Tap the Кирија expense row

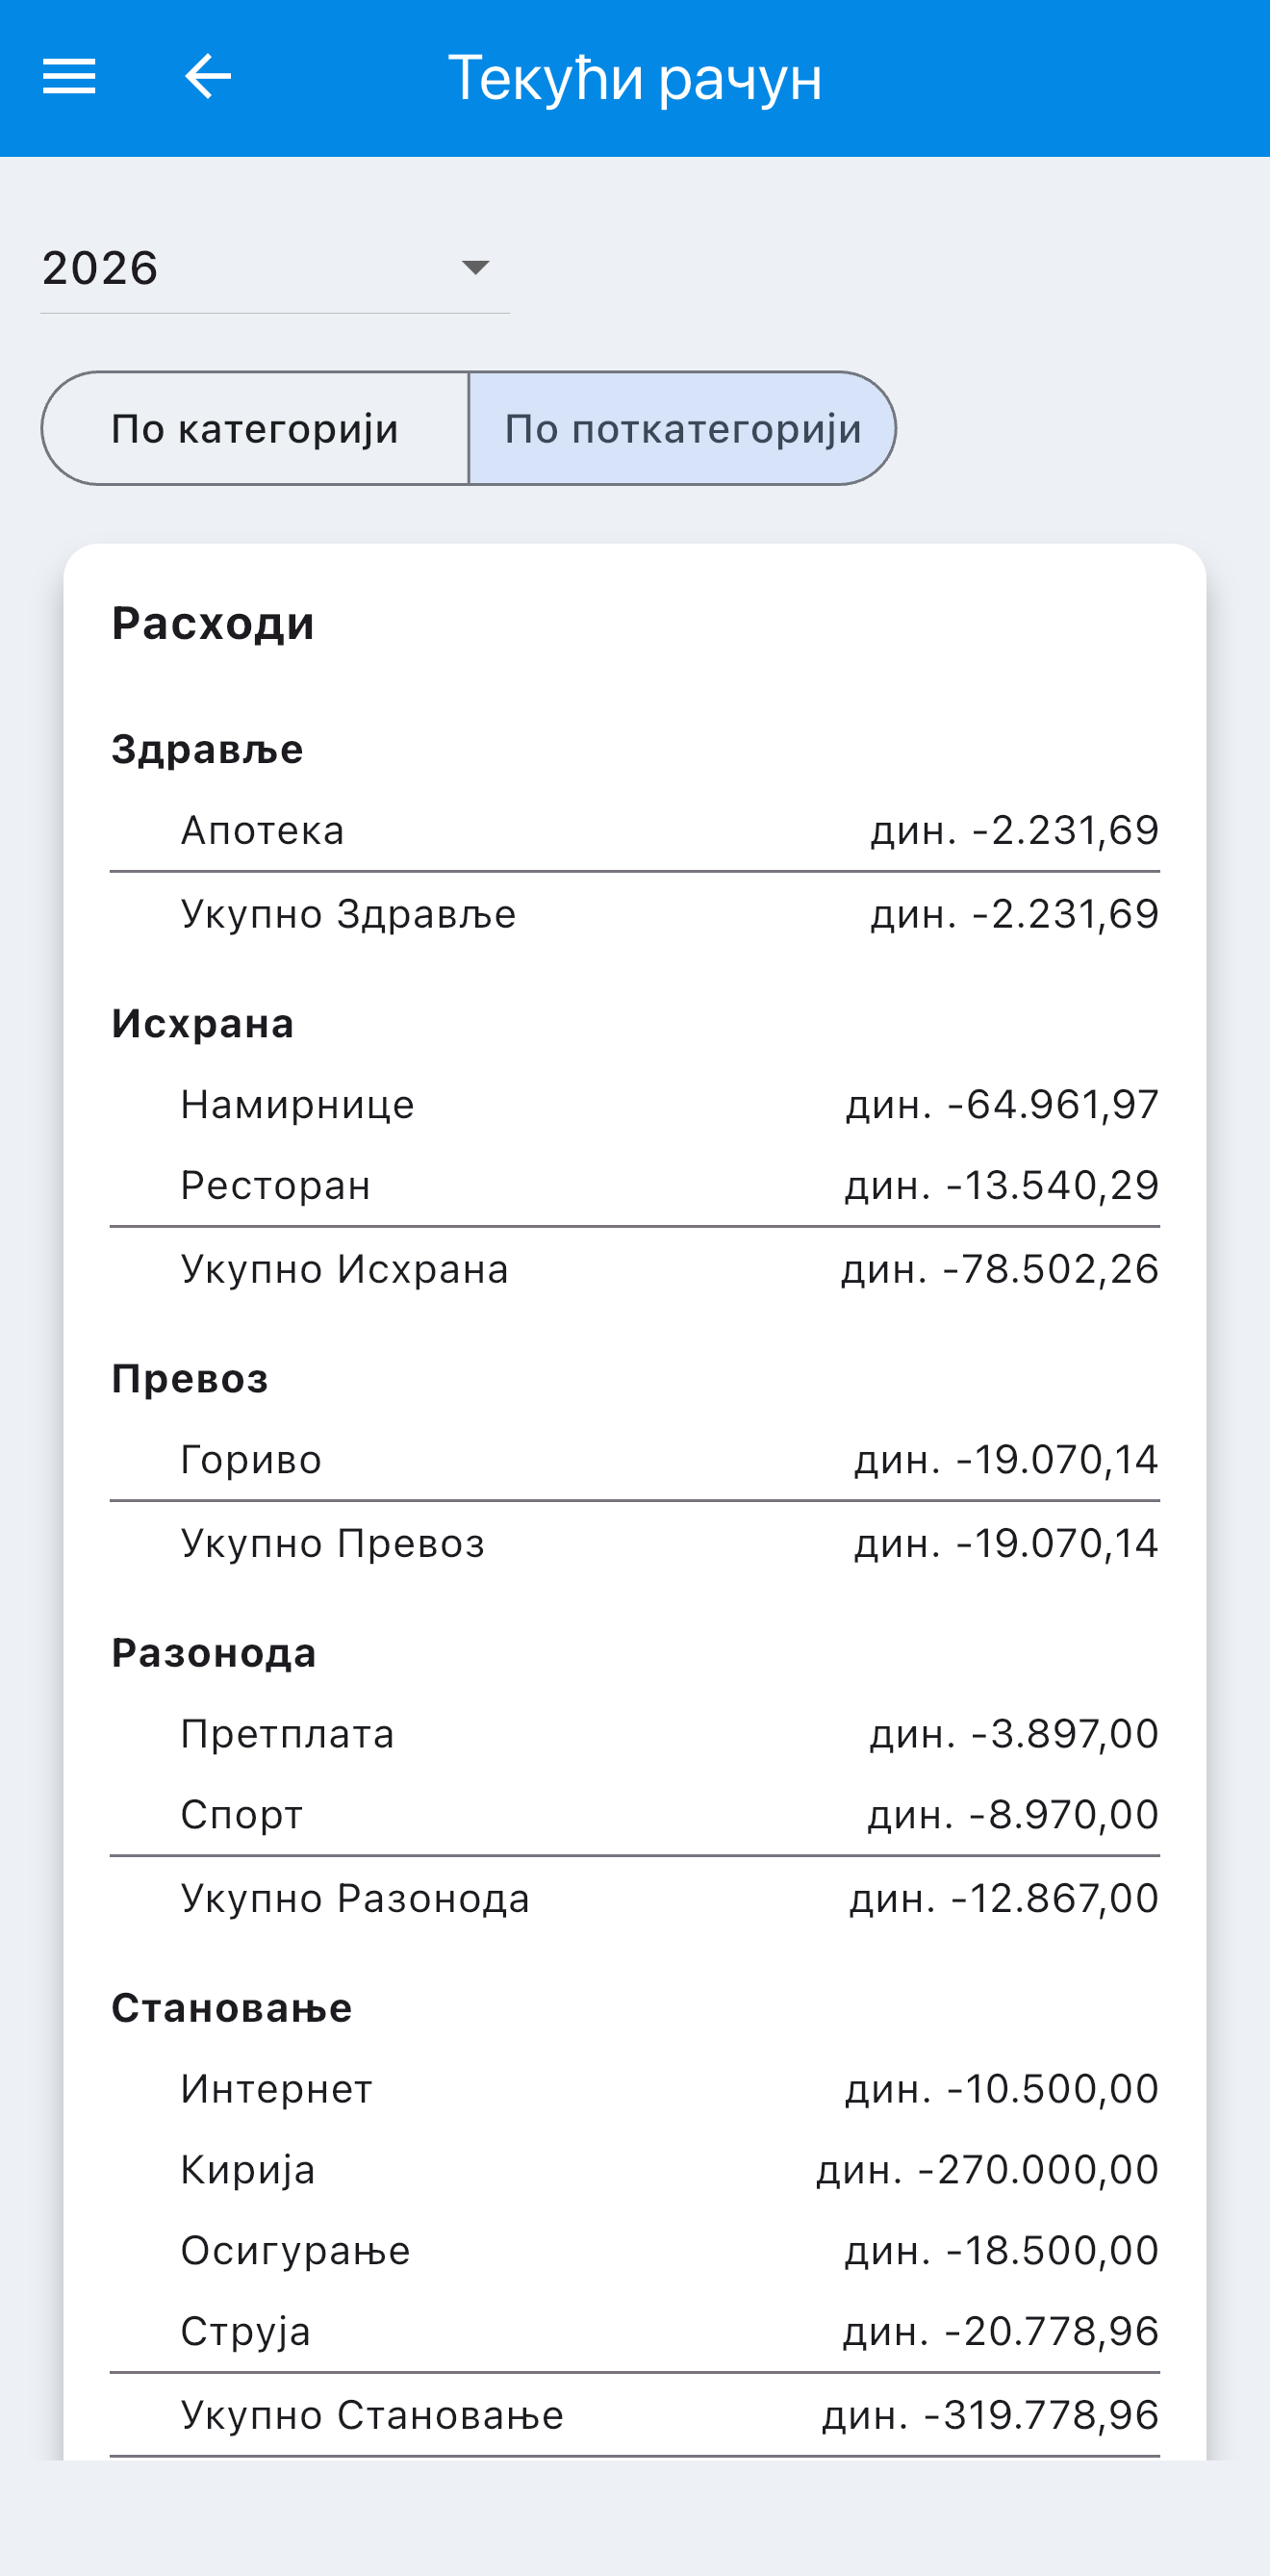635,2170
